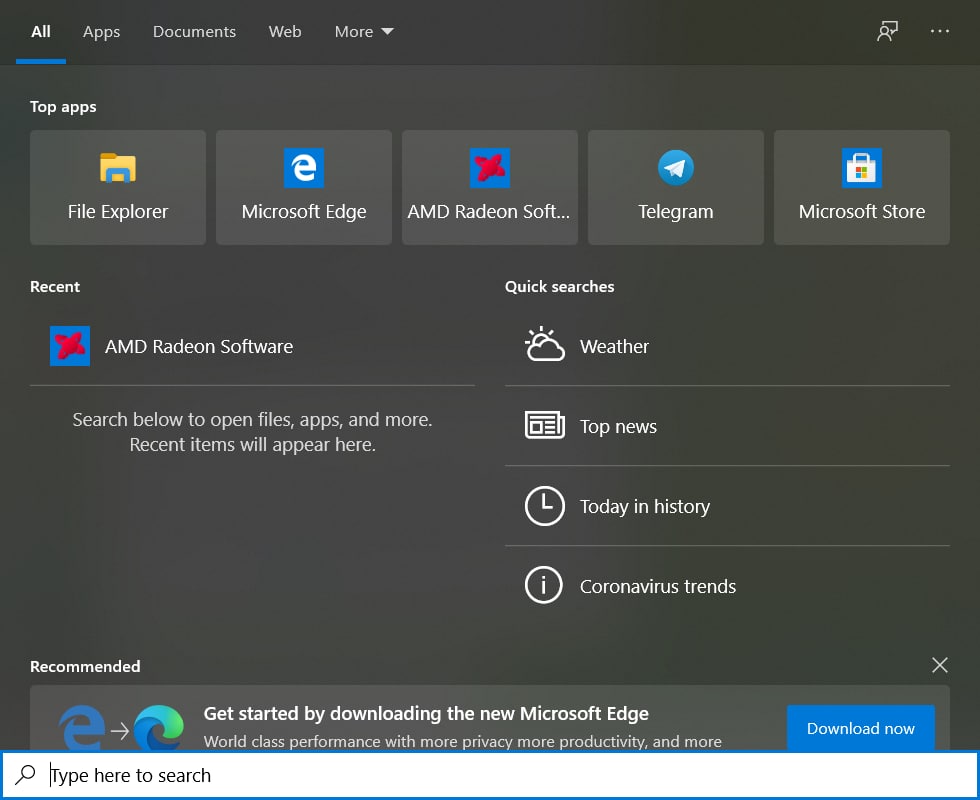Open the three-dots options menu
The height and width of the screenshot is (800, 980).
(x=939, y=31)
